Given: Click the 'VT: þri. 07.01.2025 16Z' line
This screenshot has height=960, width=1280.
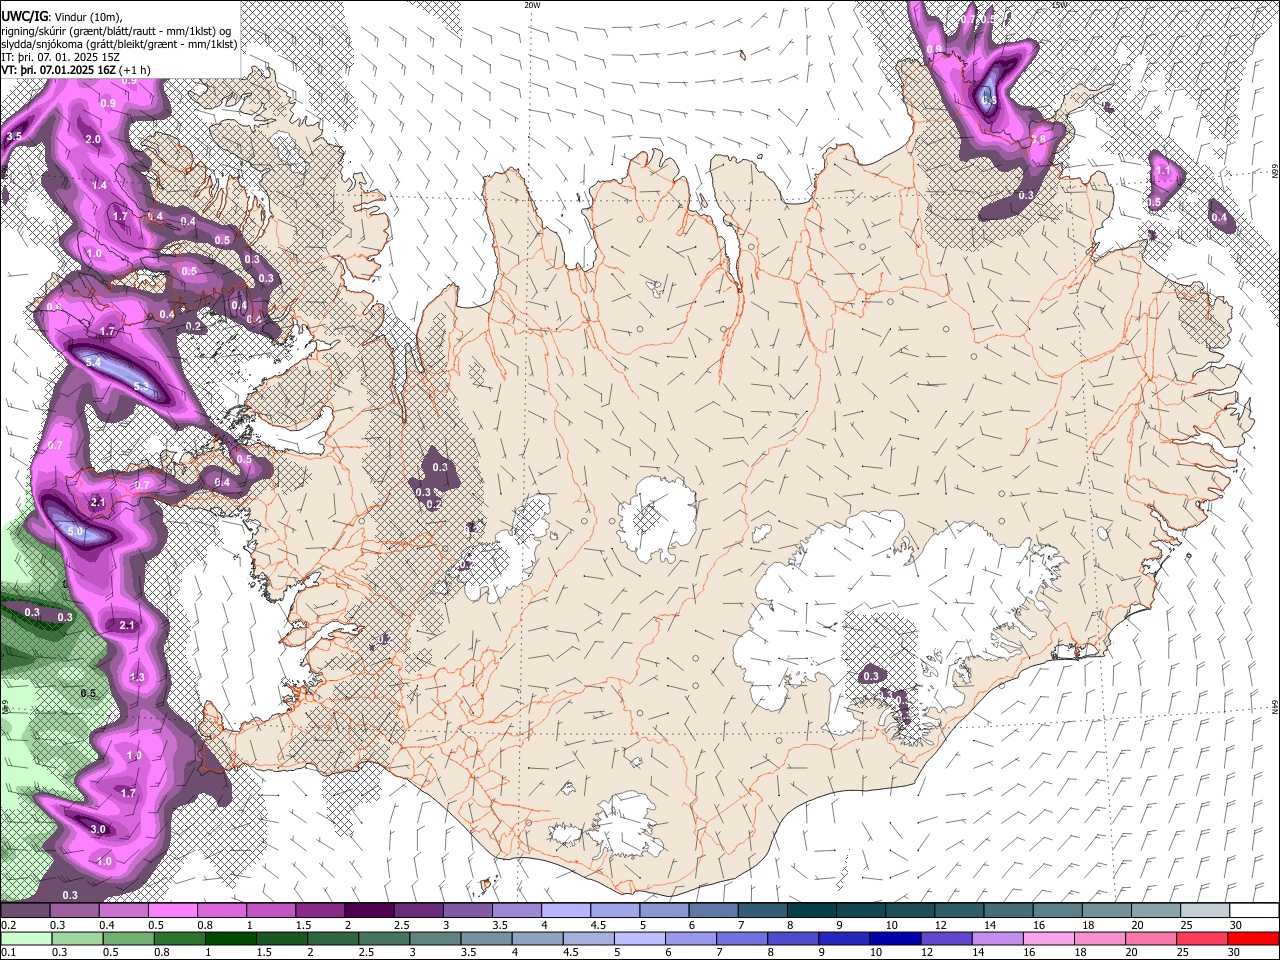Looking at the screenshot, I should (60, 70).
